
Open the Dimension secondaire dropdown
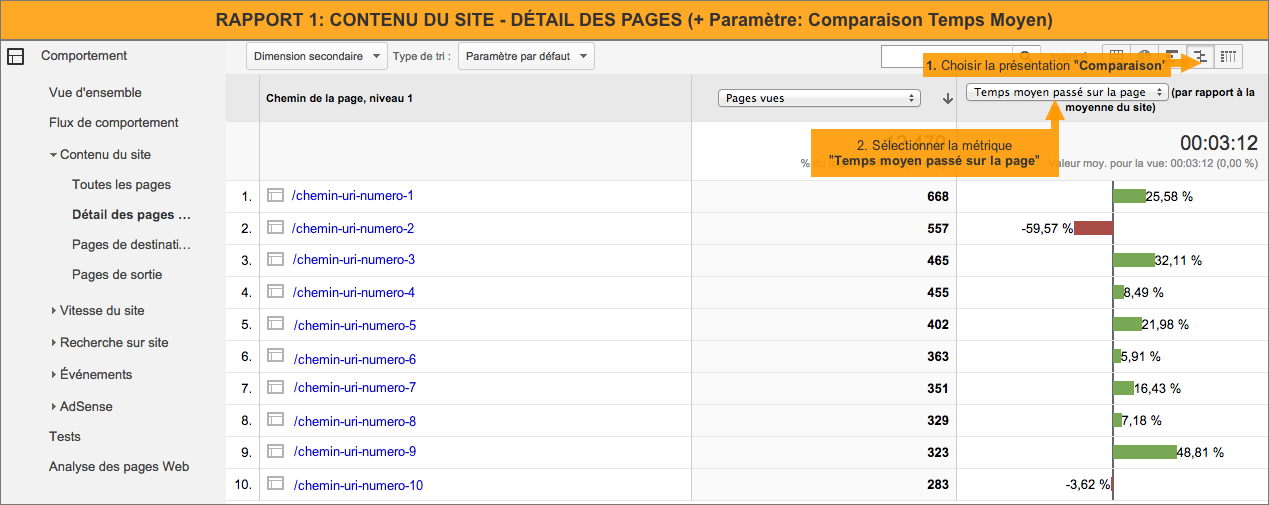tap(317, 57)
